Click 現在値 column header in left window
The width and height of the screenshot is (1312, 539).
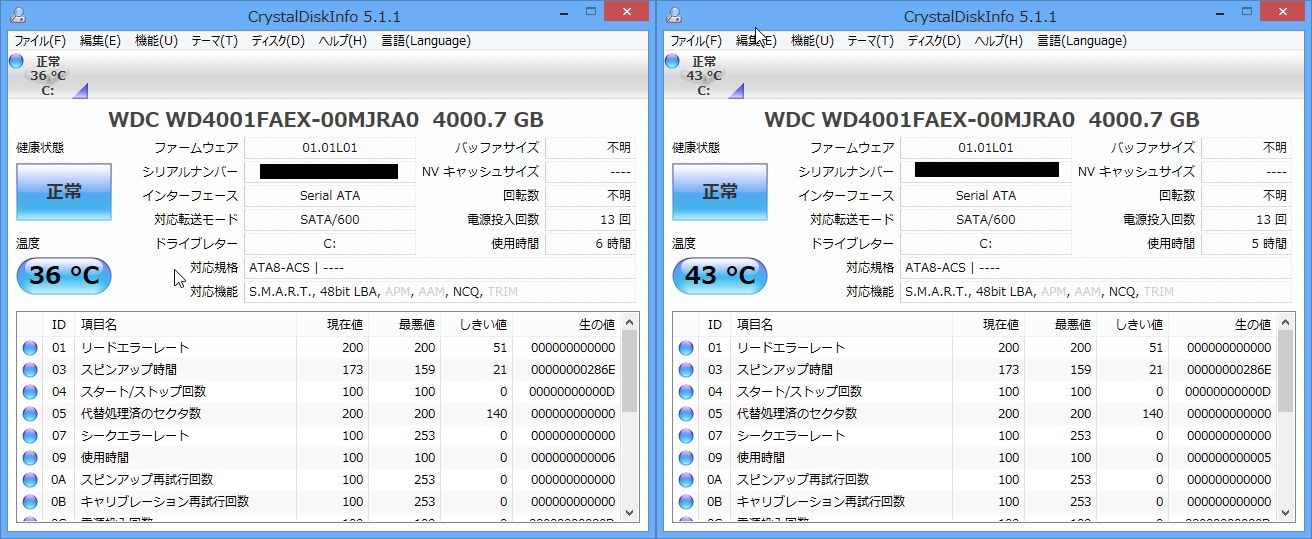pos(332,324)
